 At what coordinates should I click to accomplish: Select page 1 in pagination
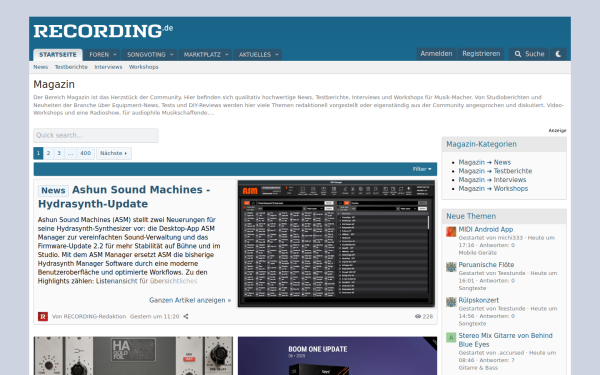click(x=38, y=153)
